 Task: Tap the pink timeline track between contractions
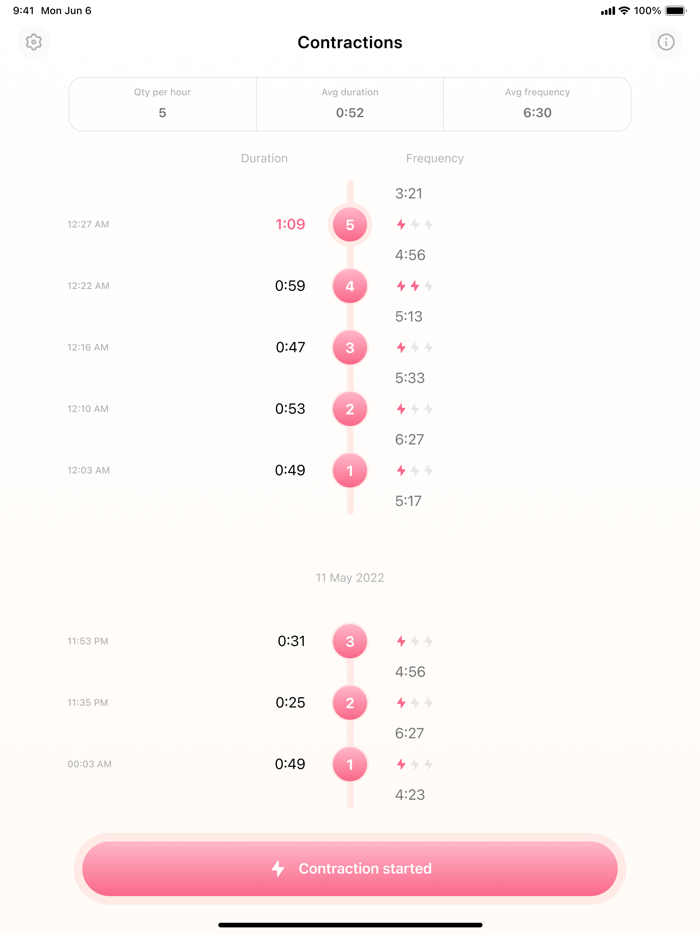pos(349,255)
